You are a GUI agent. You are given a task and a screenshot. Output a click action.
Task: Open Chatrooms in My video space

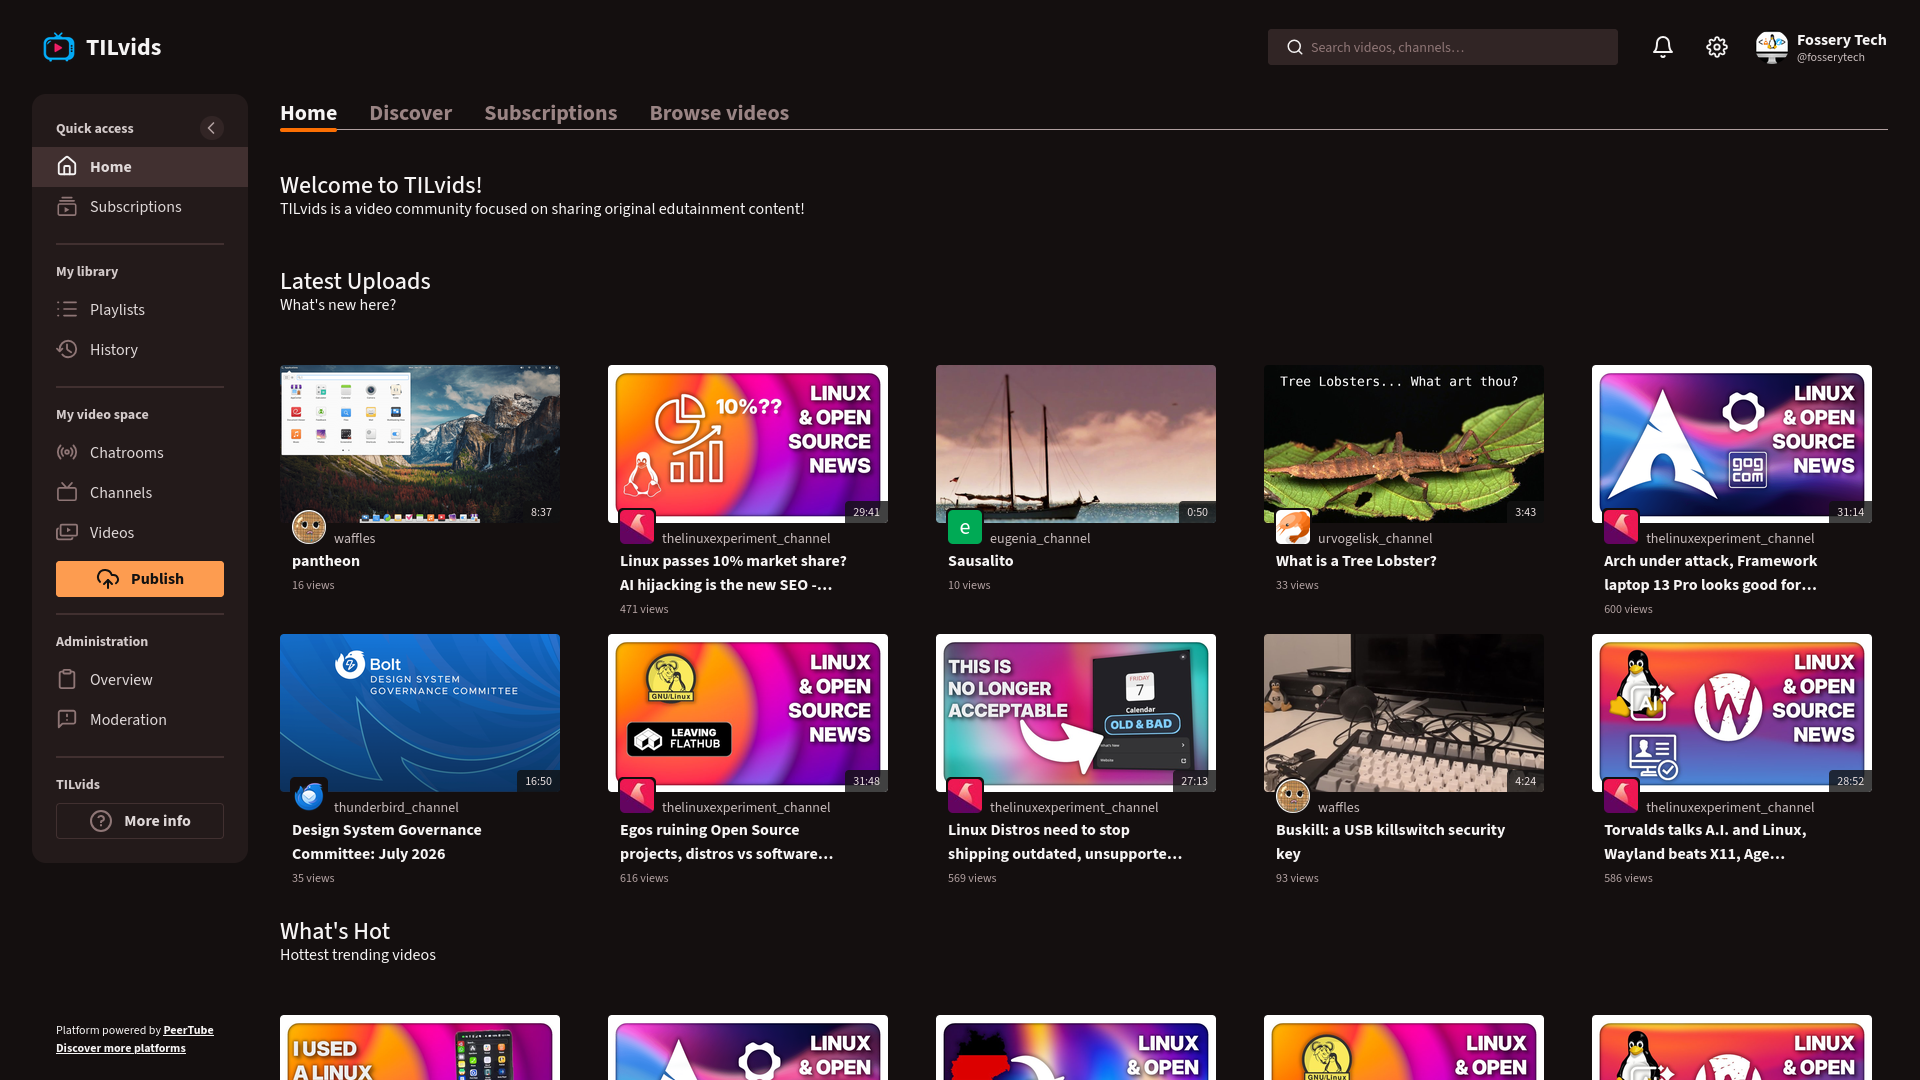(x=140, y=452)
